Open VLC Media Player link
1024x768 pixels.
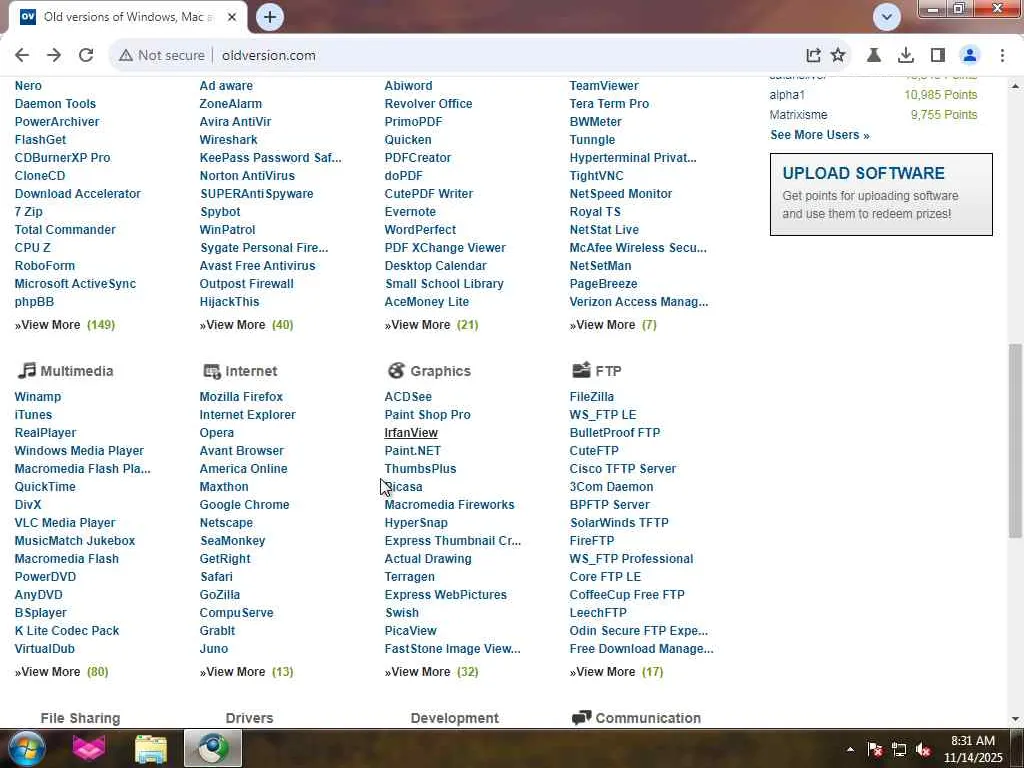click(x=65, y=523)
